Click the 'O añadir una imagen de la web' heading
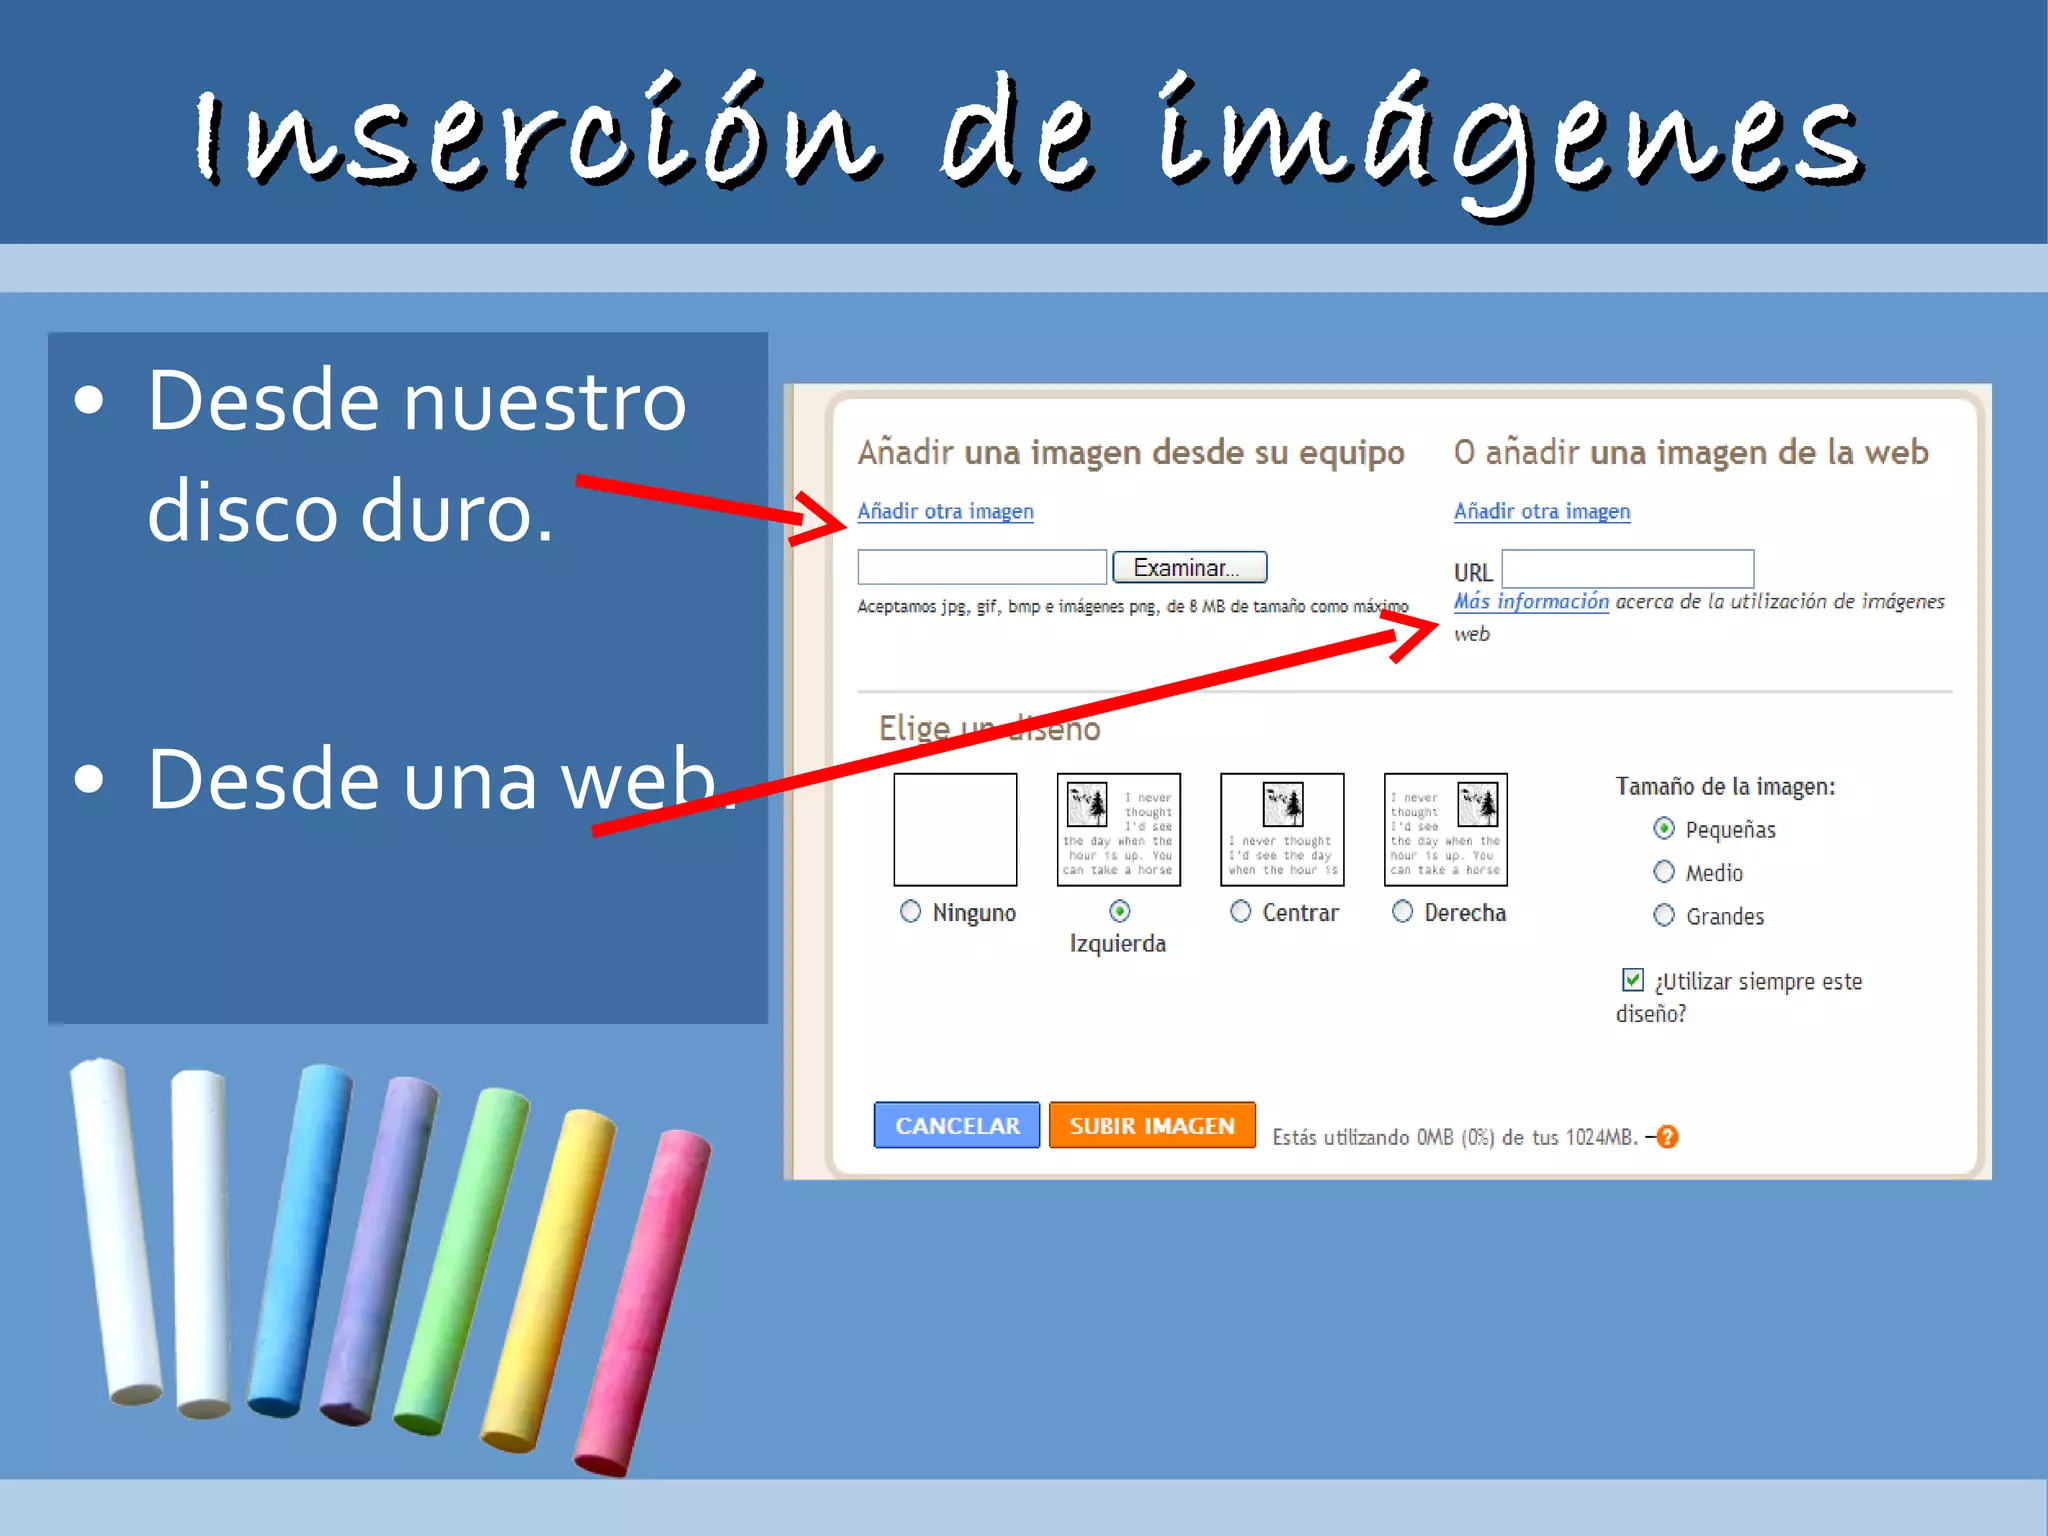Image resolution: width=2048 pixels, height=1536 pixels. [x=1691, y=452]
